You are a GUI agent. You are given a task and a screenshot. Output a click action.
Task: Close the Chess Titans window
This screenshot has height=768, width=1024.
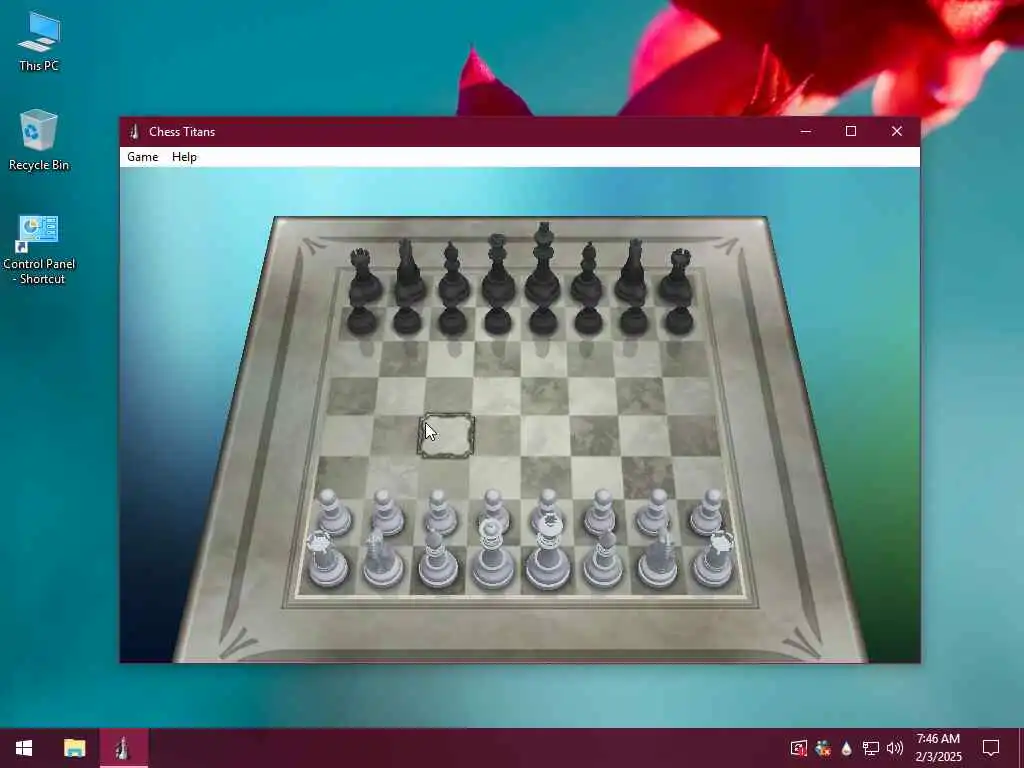tap(897, 131)
